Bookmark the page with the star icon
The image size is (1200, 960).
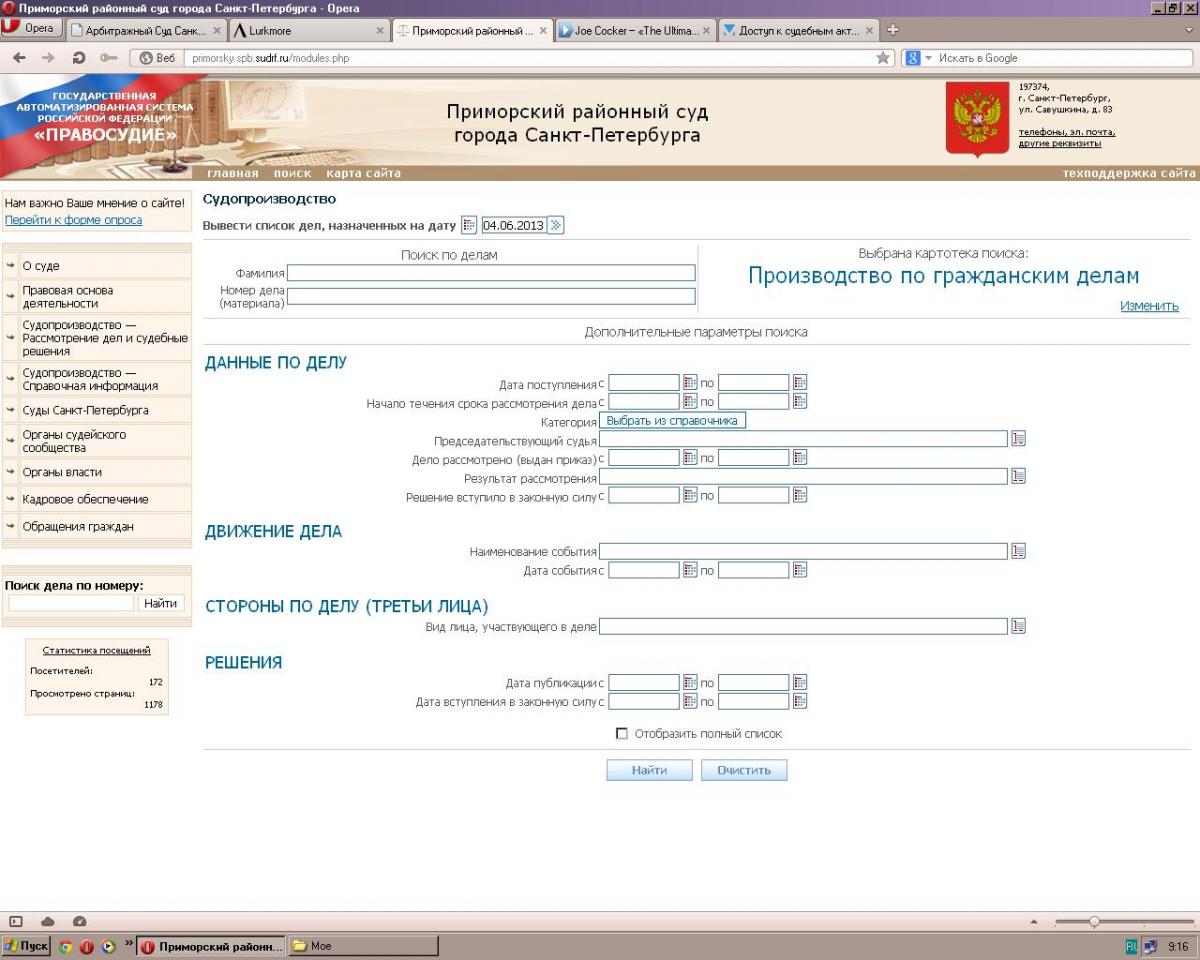[x=883, y=58]
